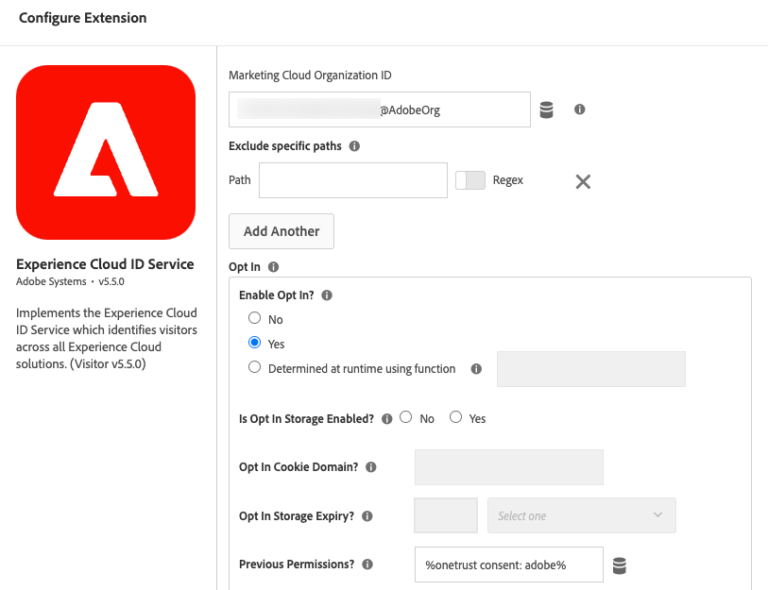Select Yes for Opt In Storage Enabled
This screenshot has height=590, width=768.
coord(456,417)
